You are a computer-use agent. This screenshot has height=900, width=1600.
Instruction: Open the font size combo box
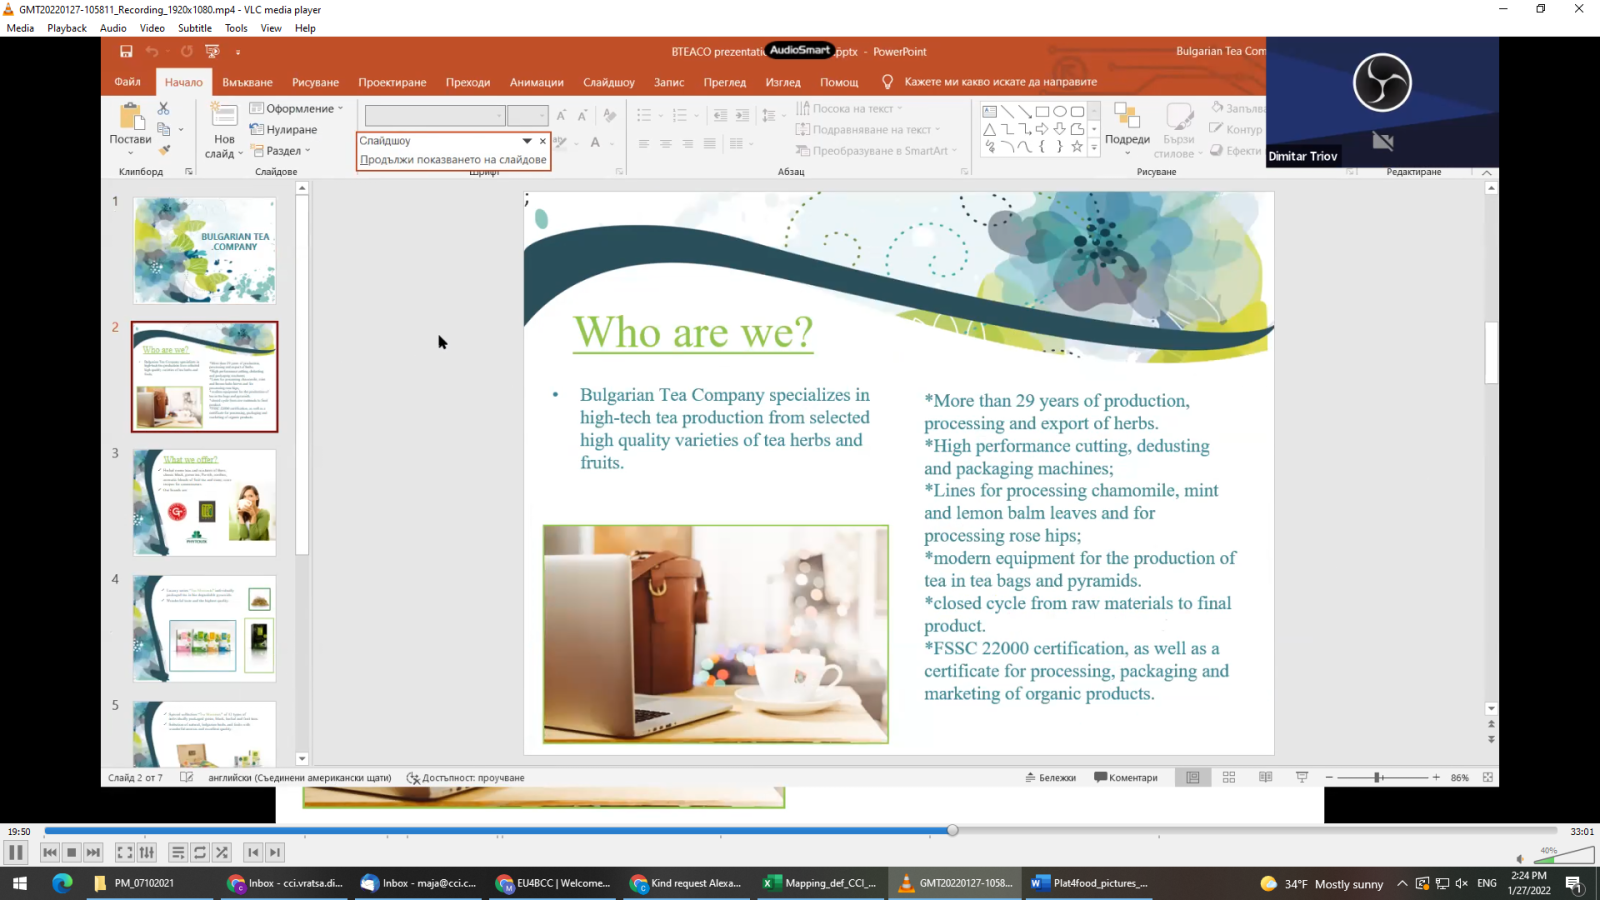click(527, 115)
